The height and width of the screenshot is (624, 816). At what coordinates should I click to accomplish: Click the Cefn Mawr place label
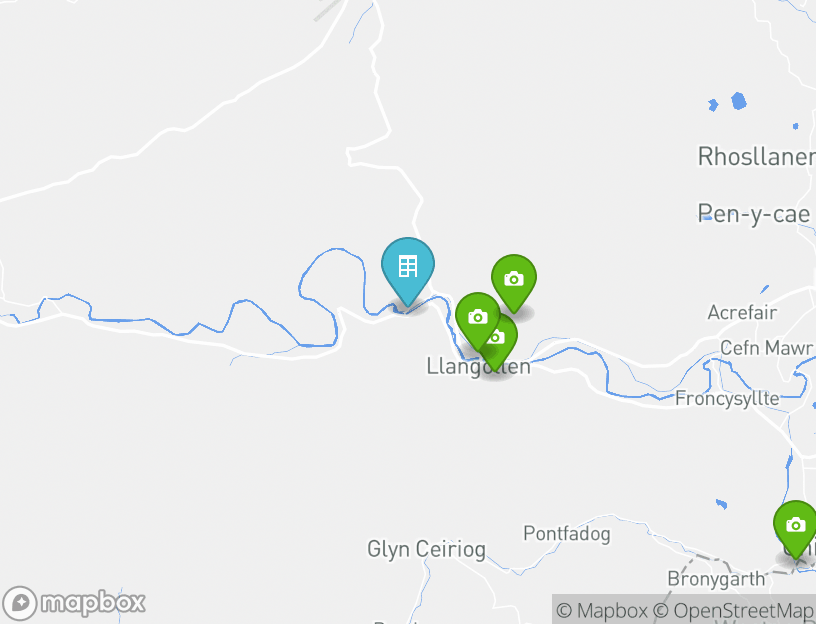tap(766, 348)
